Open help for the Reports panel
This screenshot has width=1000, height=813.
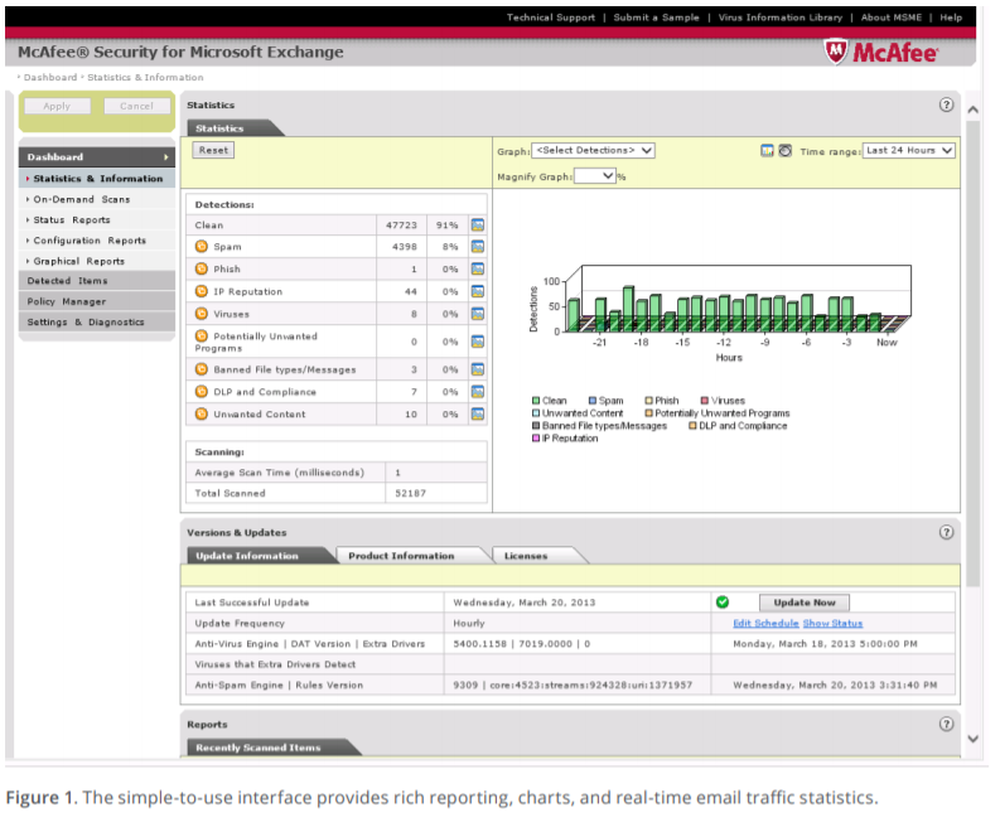(946, 724)
